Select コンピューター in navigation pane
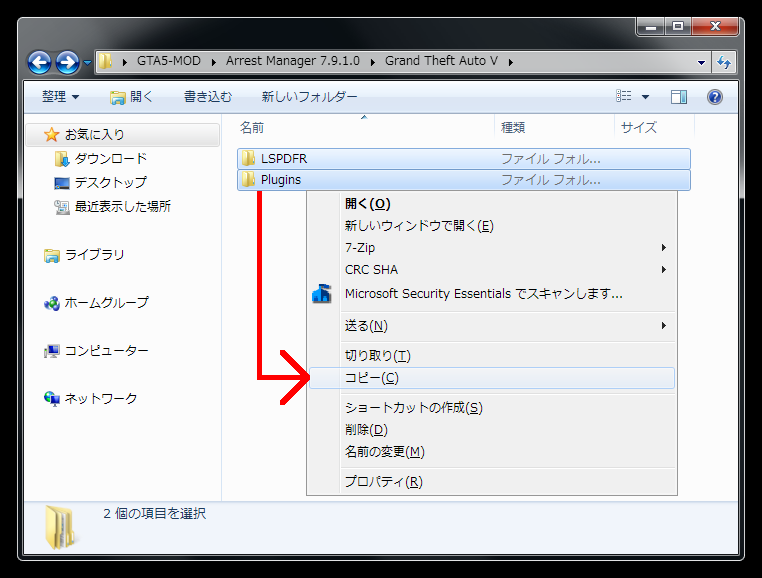762x578 pixels. [x=106, y=350]
